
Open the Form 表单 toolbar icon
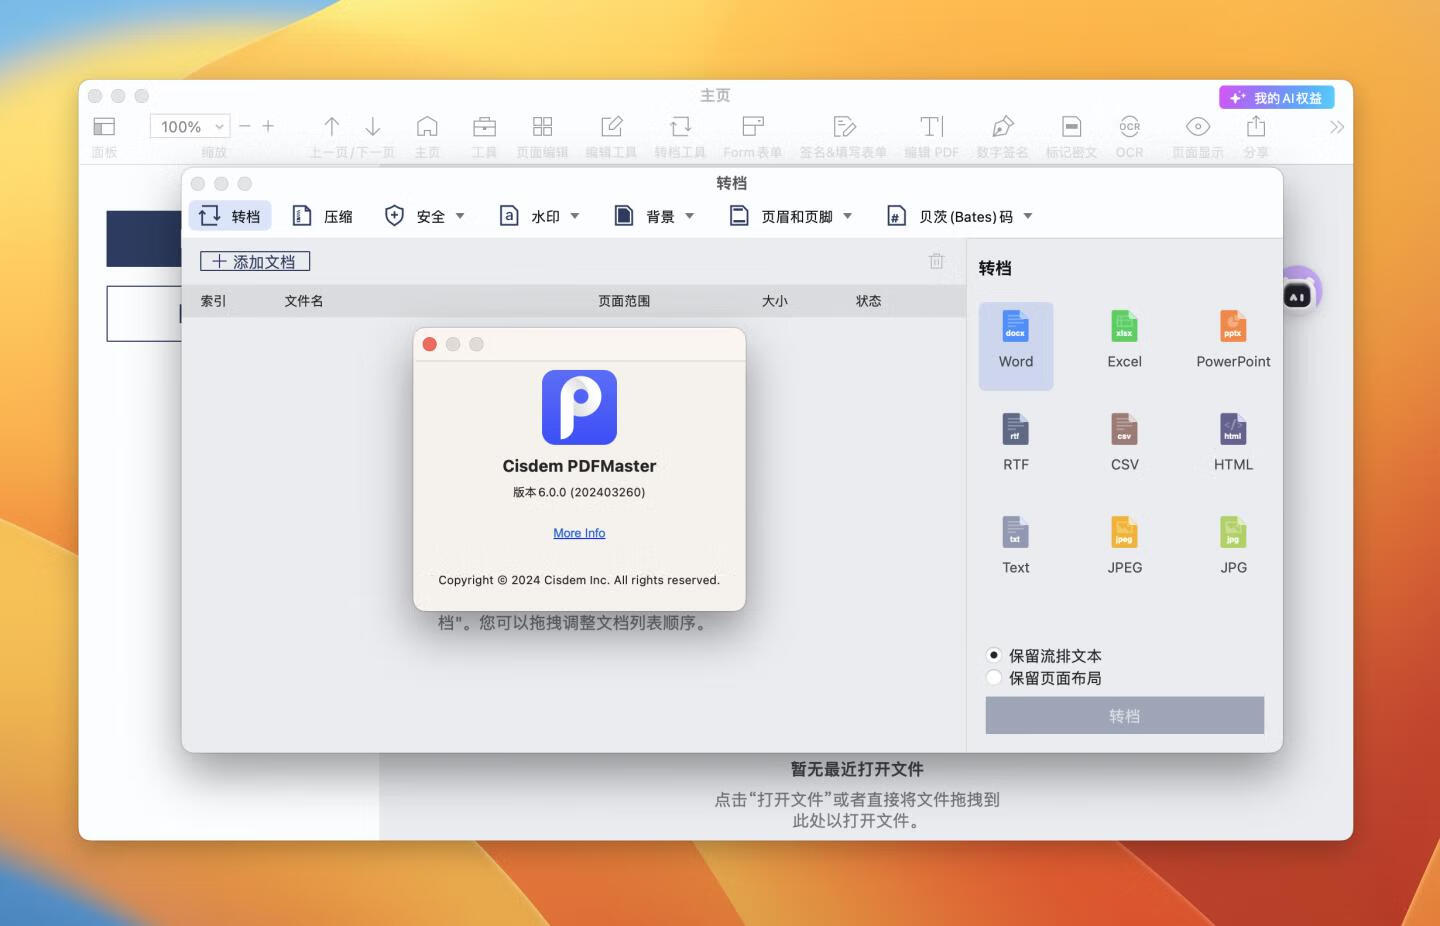[x=753, y=126]
